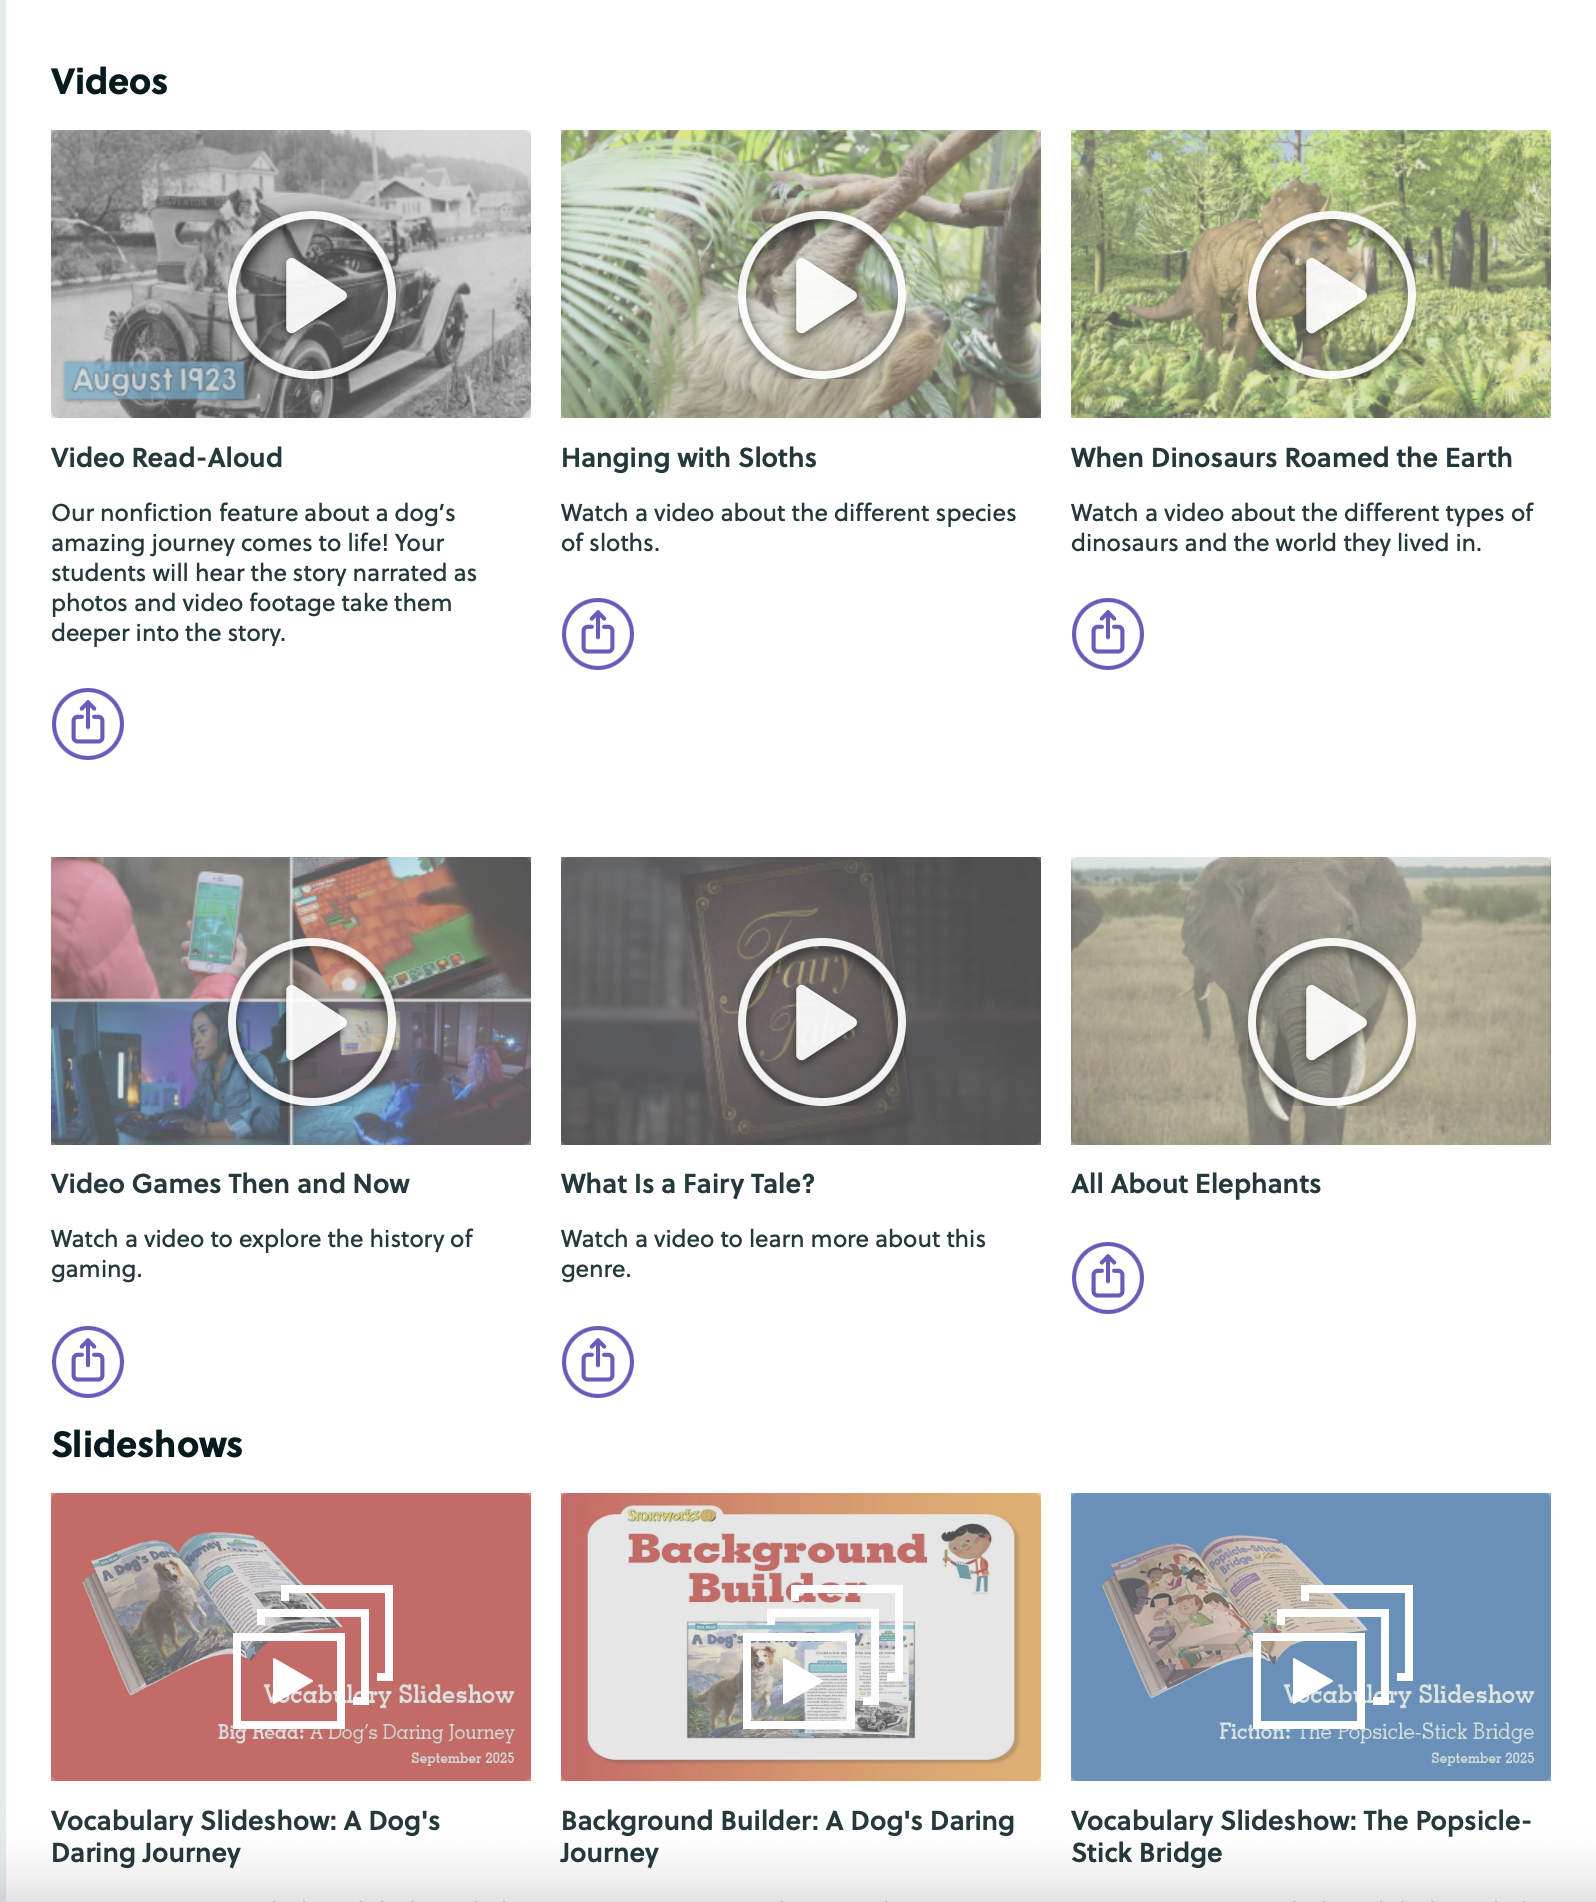The width and height of the screenshot is (1596, 1902).
Task: Click share icon under Hanging with Sloths
Action: [598, 633]
